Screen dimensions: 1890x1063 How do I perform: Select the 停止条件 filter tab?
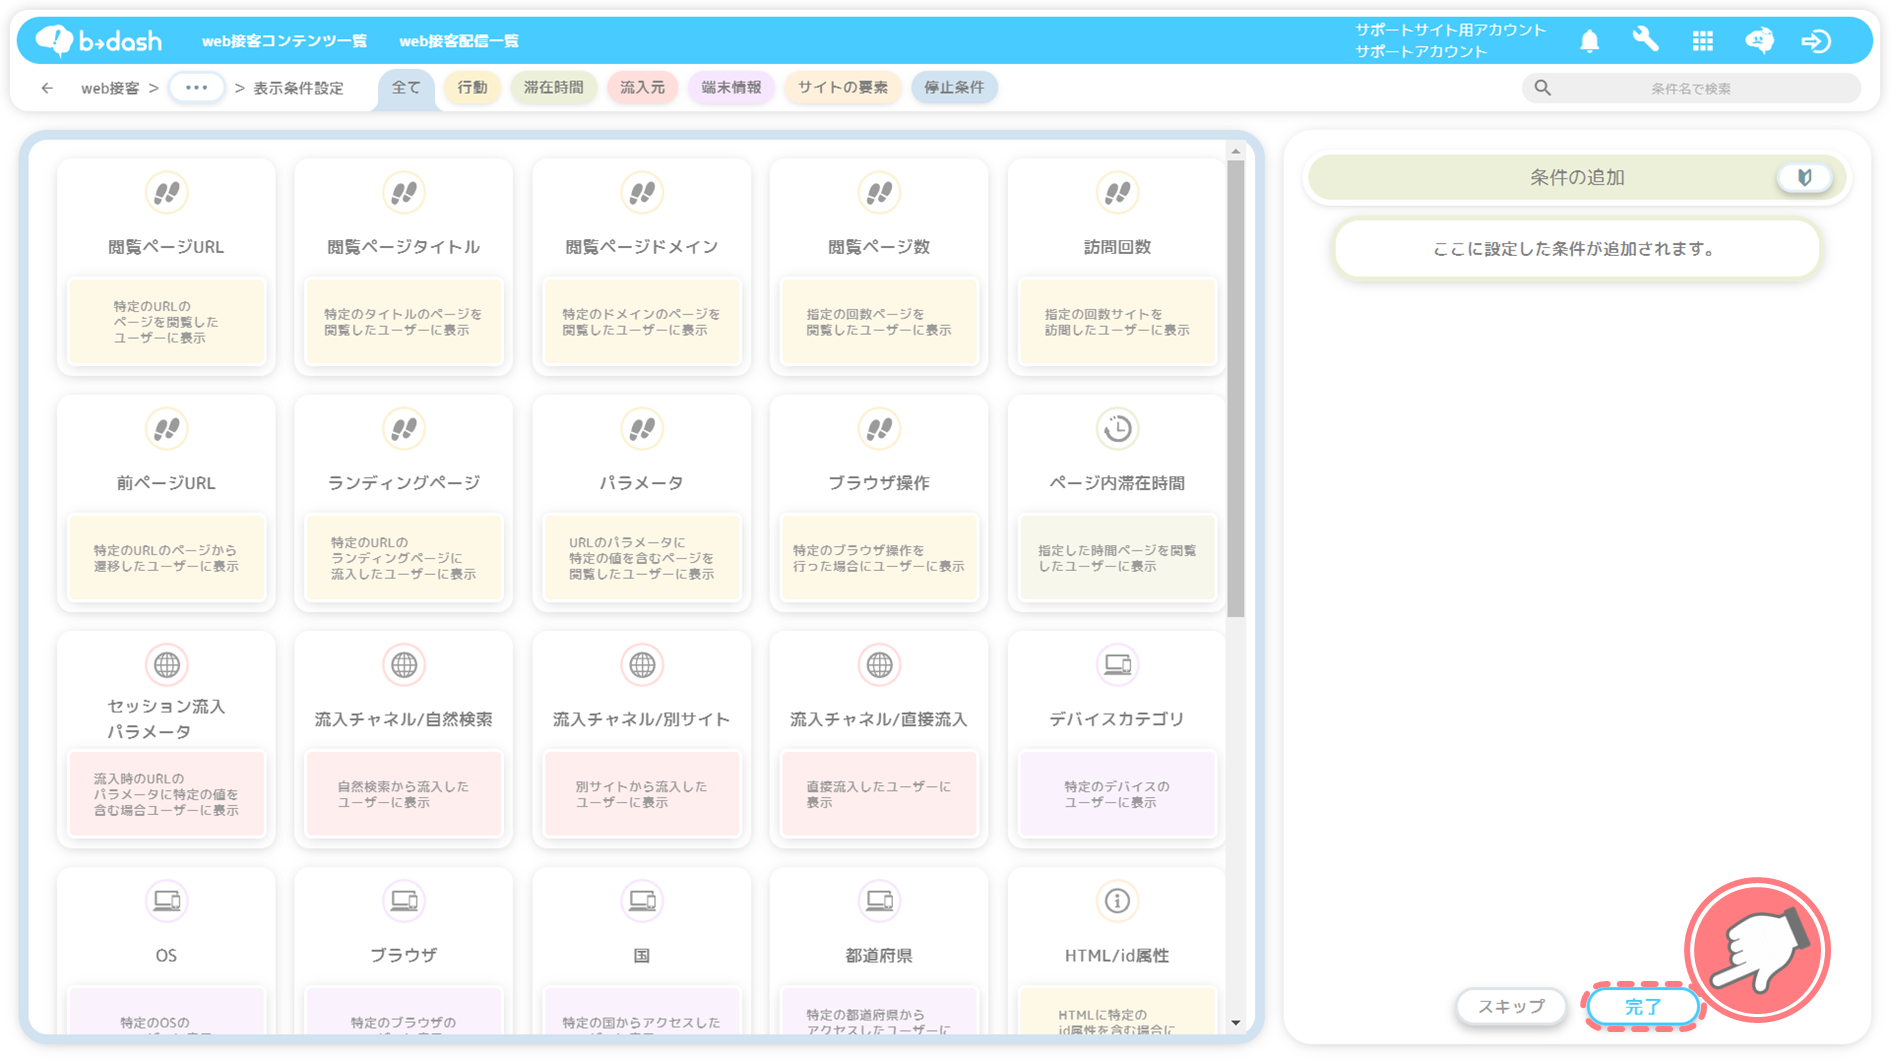[x=953, y=88]
